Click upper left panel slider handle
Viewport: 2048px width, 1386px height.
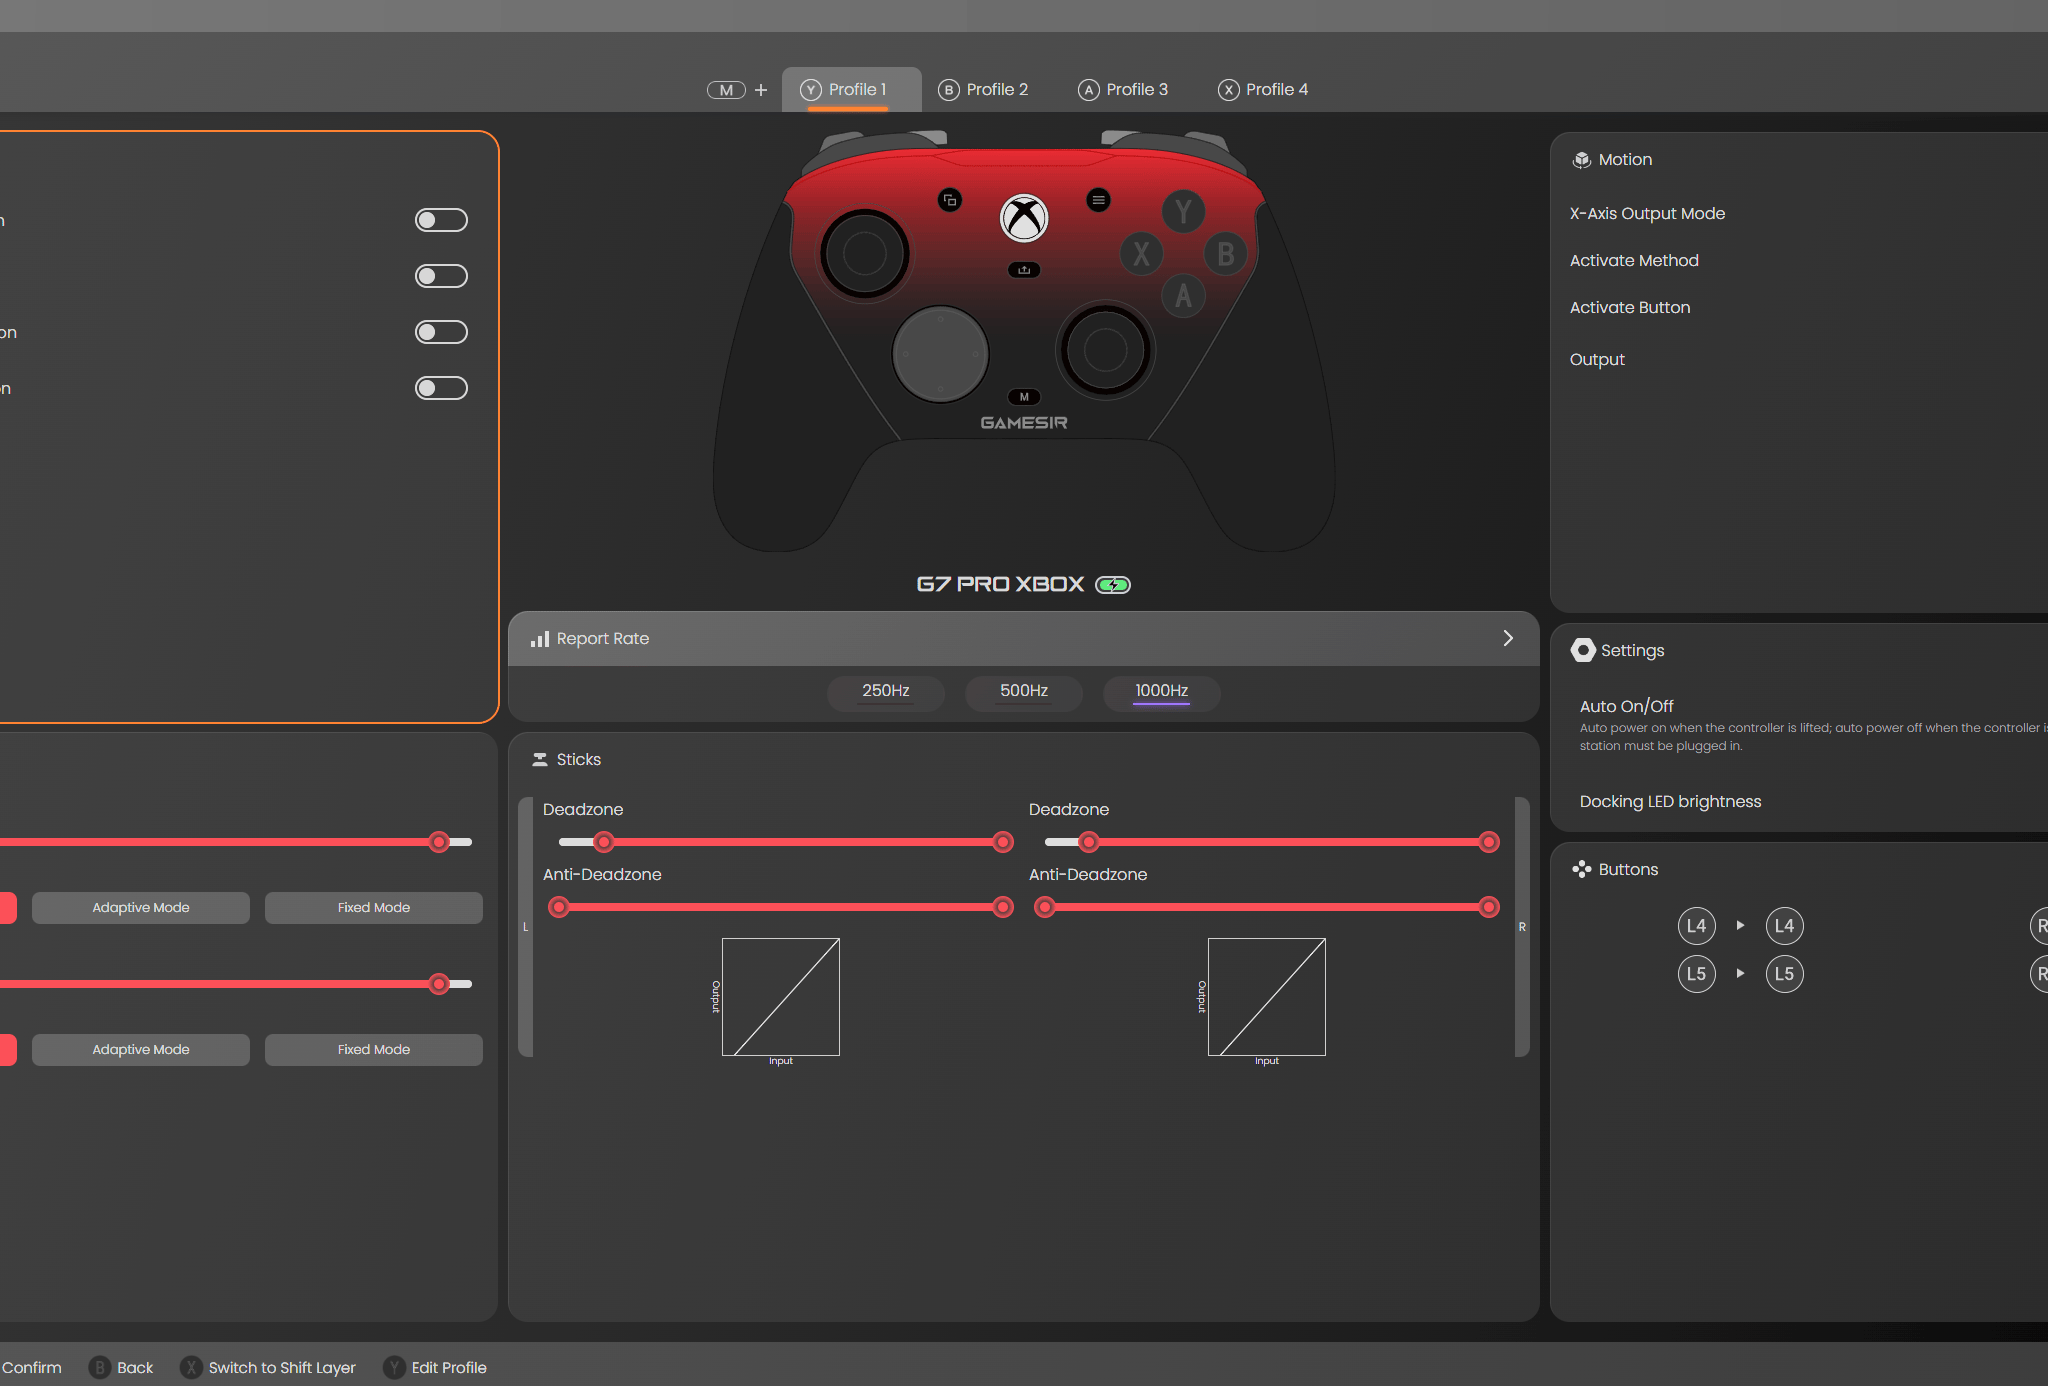(439, 842)
